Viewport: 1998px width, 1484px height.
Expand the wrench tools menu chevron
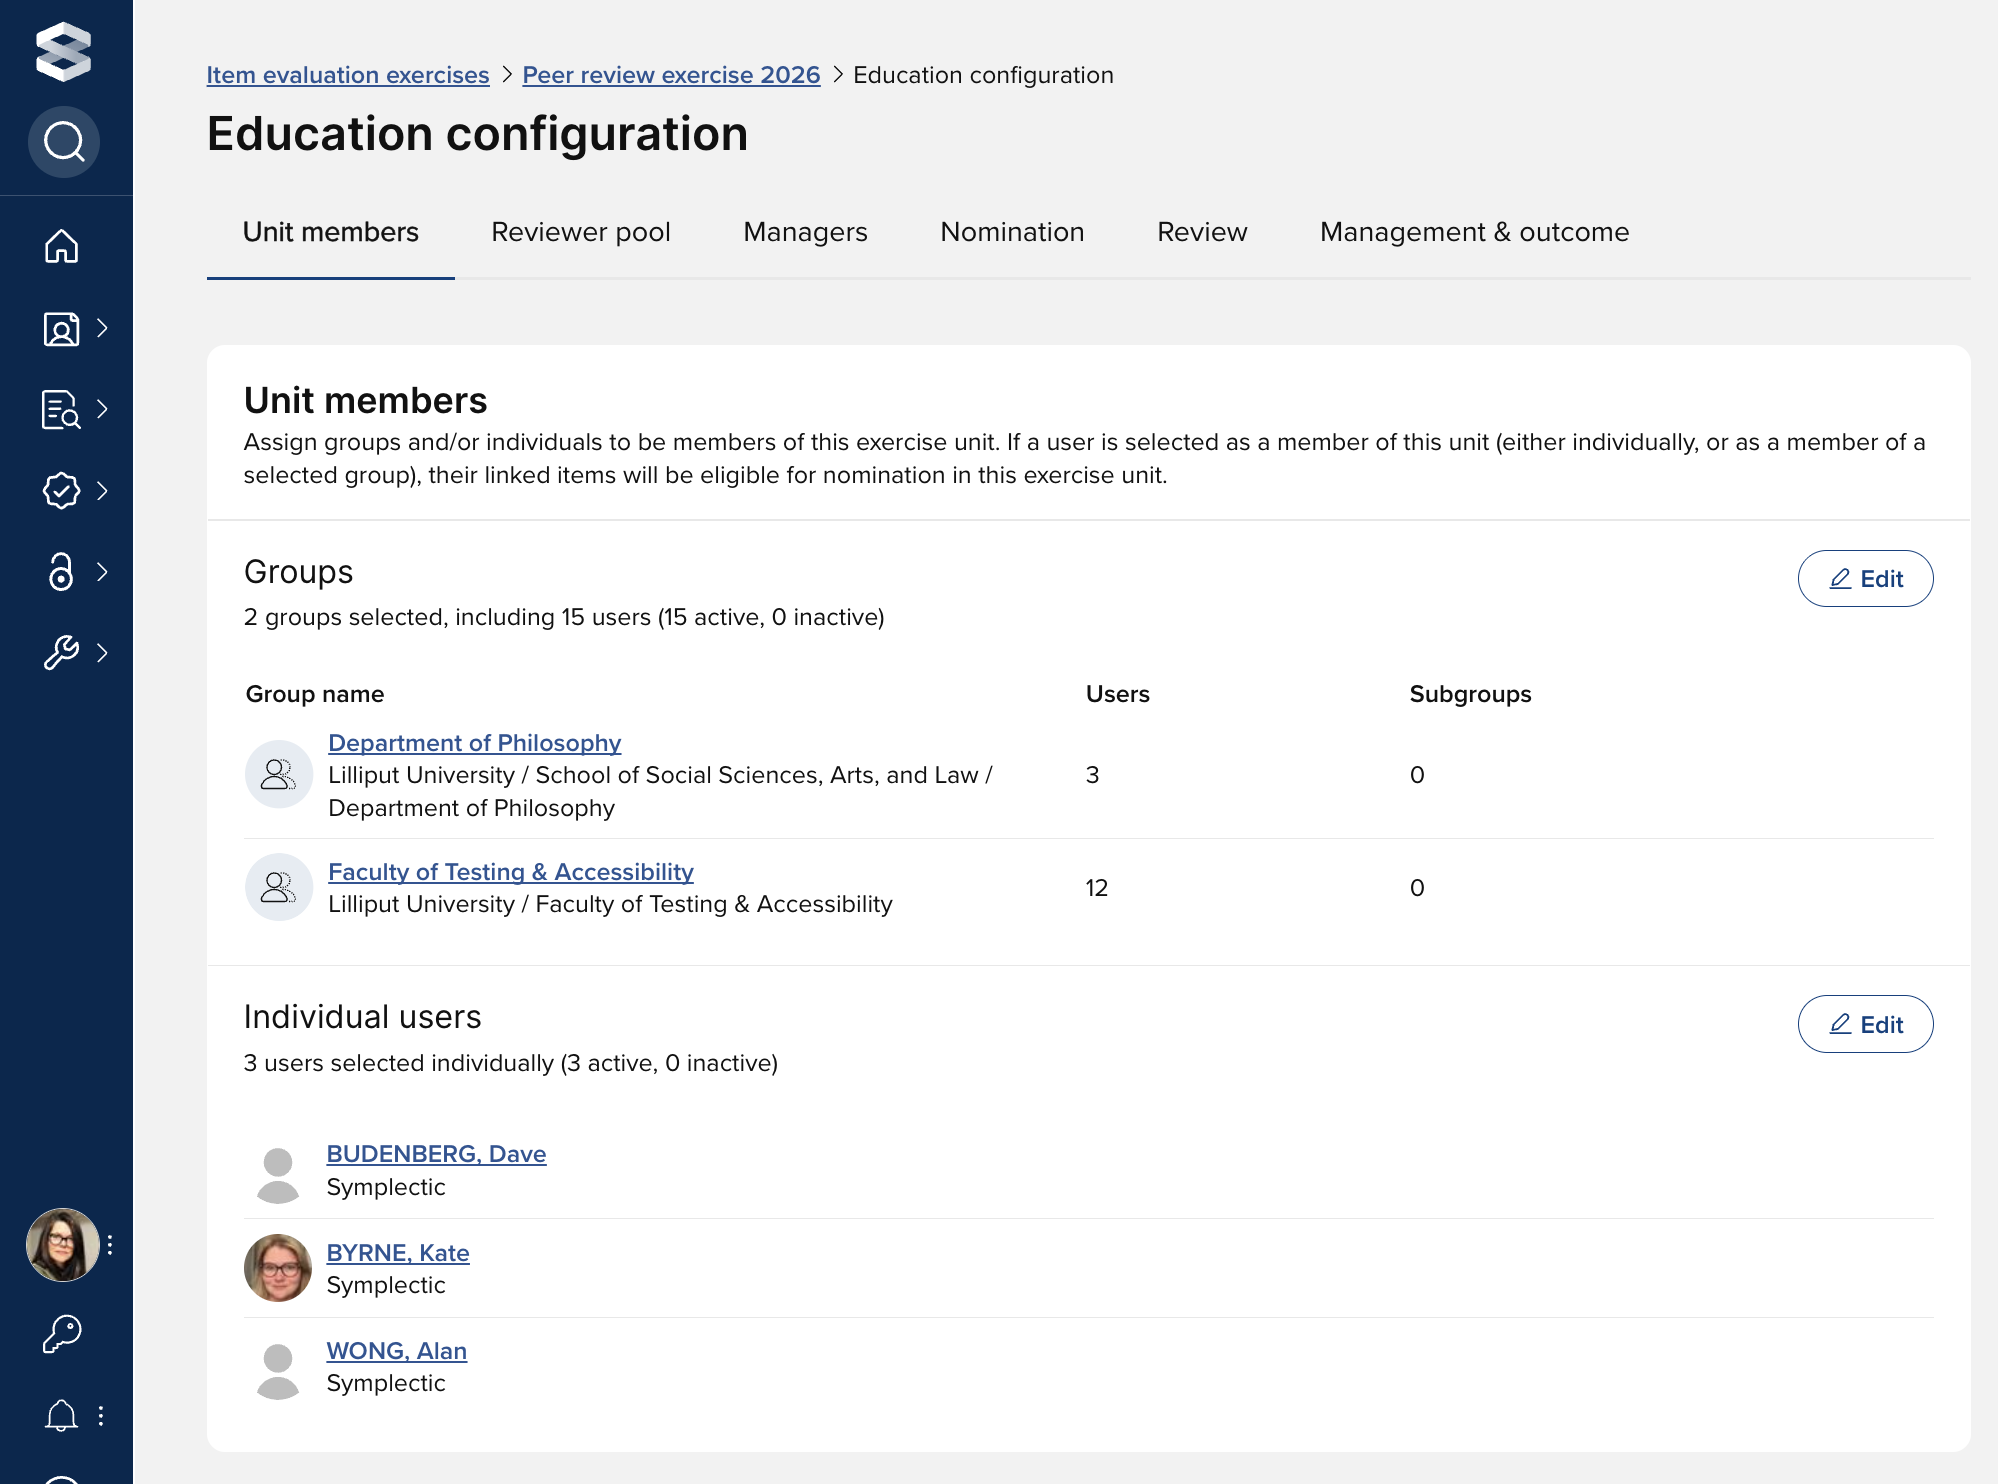(x=102, y=653)
